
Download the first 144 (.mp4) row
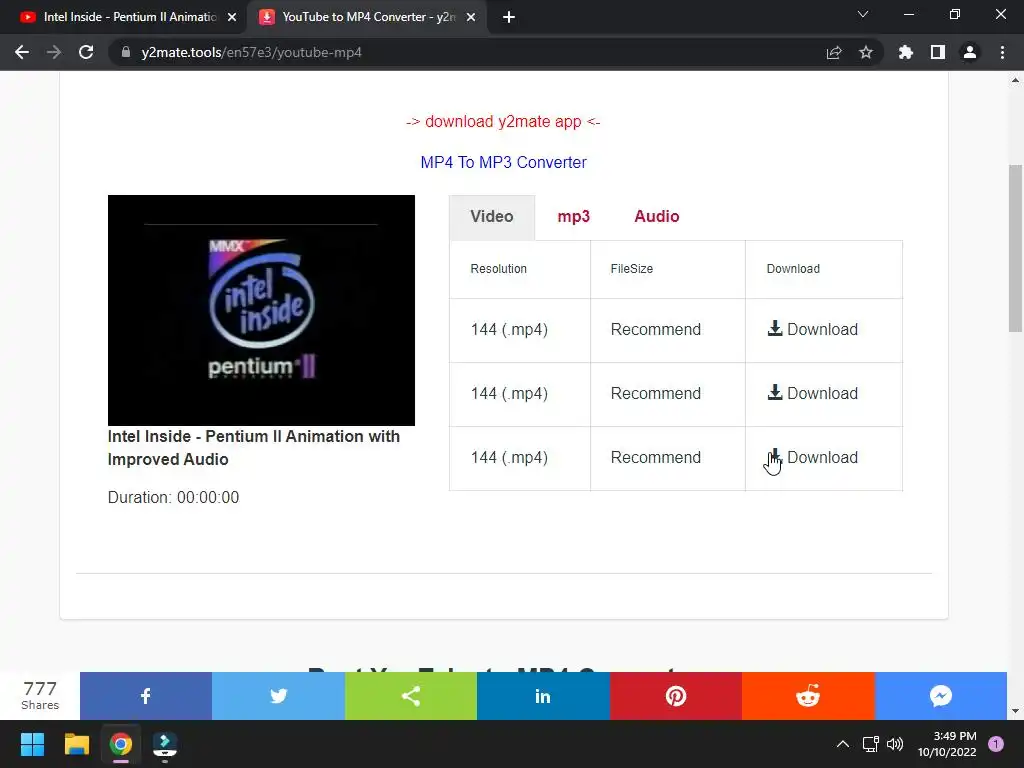[812, 329]
